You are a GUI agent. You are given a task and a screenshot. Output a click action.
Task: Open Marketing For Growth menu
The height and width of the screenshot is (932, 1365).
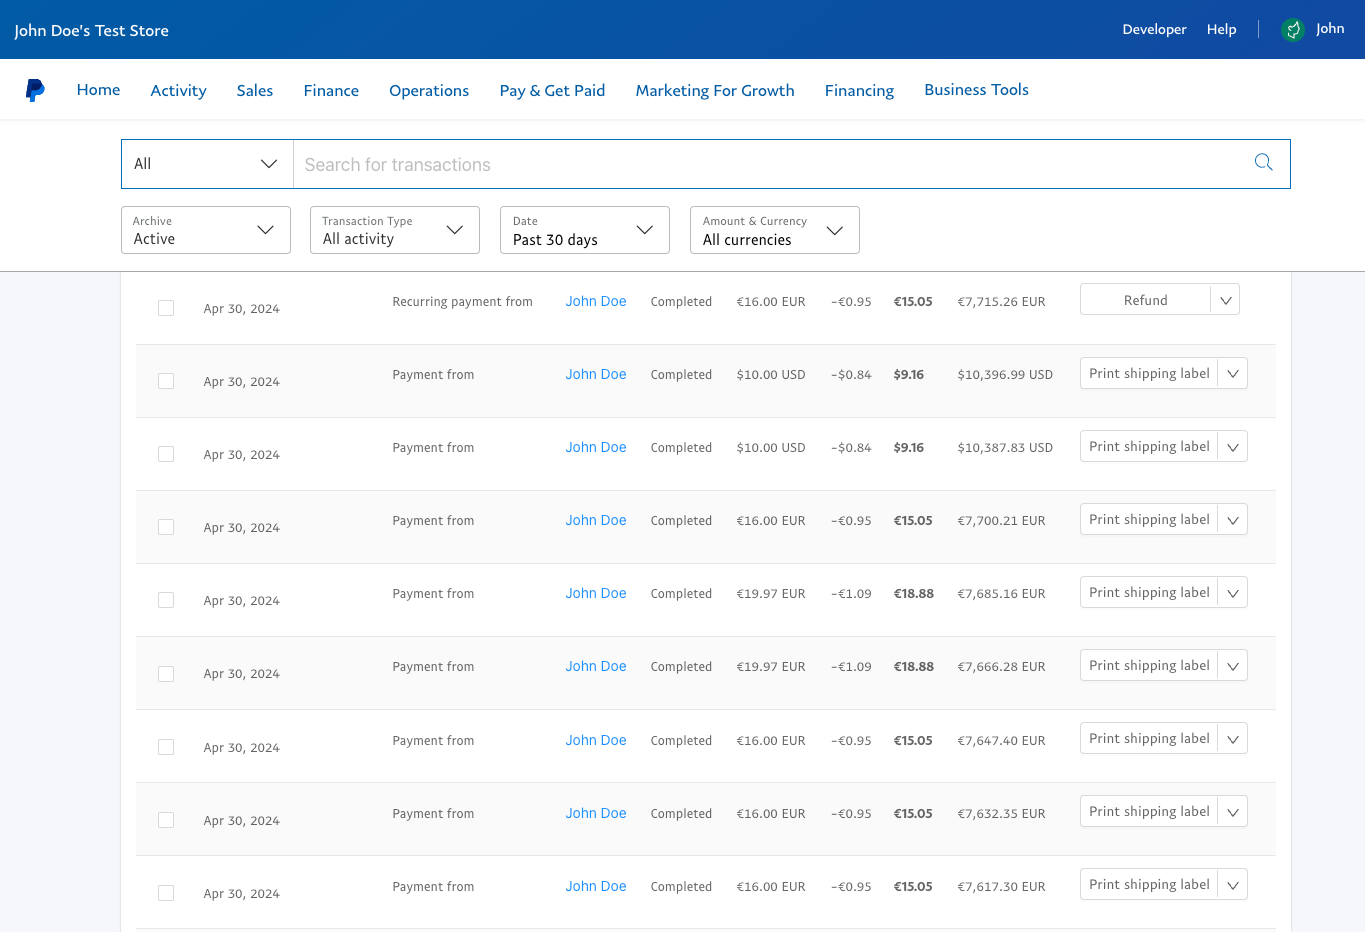tap(715, 91)
